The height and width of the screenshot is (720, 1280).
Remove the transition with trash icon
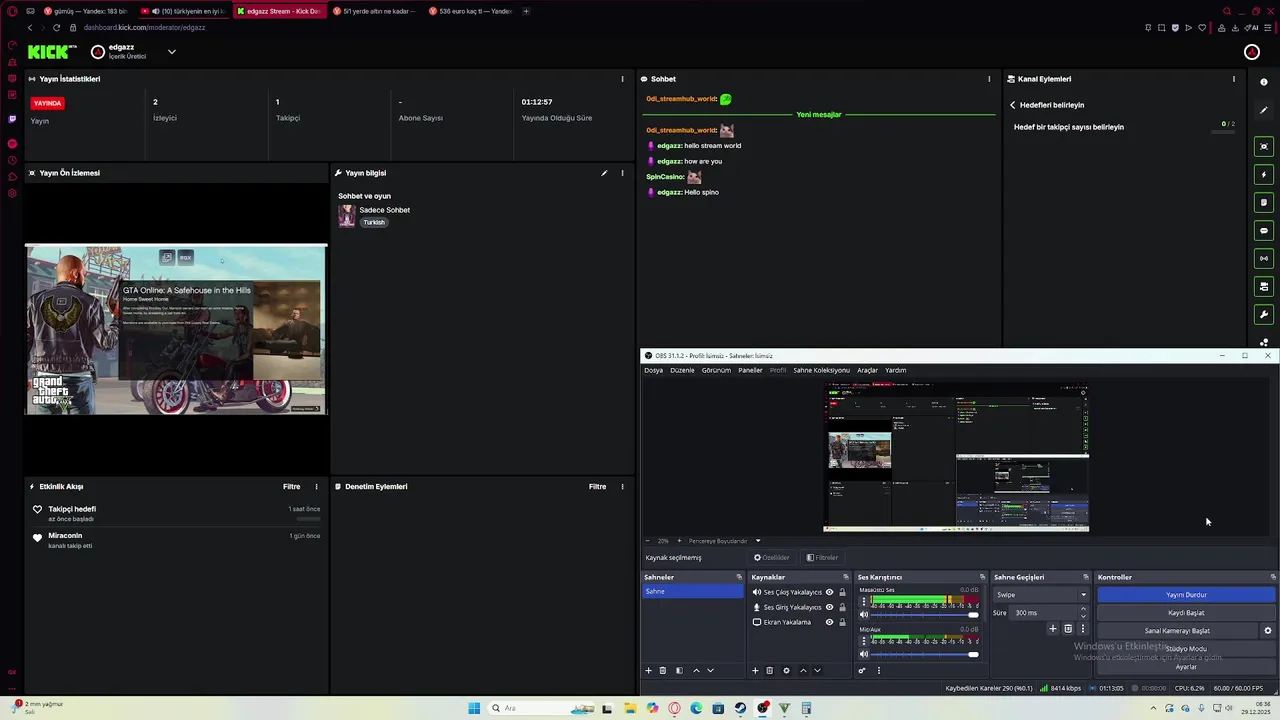[x=1068, y=629]
